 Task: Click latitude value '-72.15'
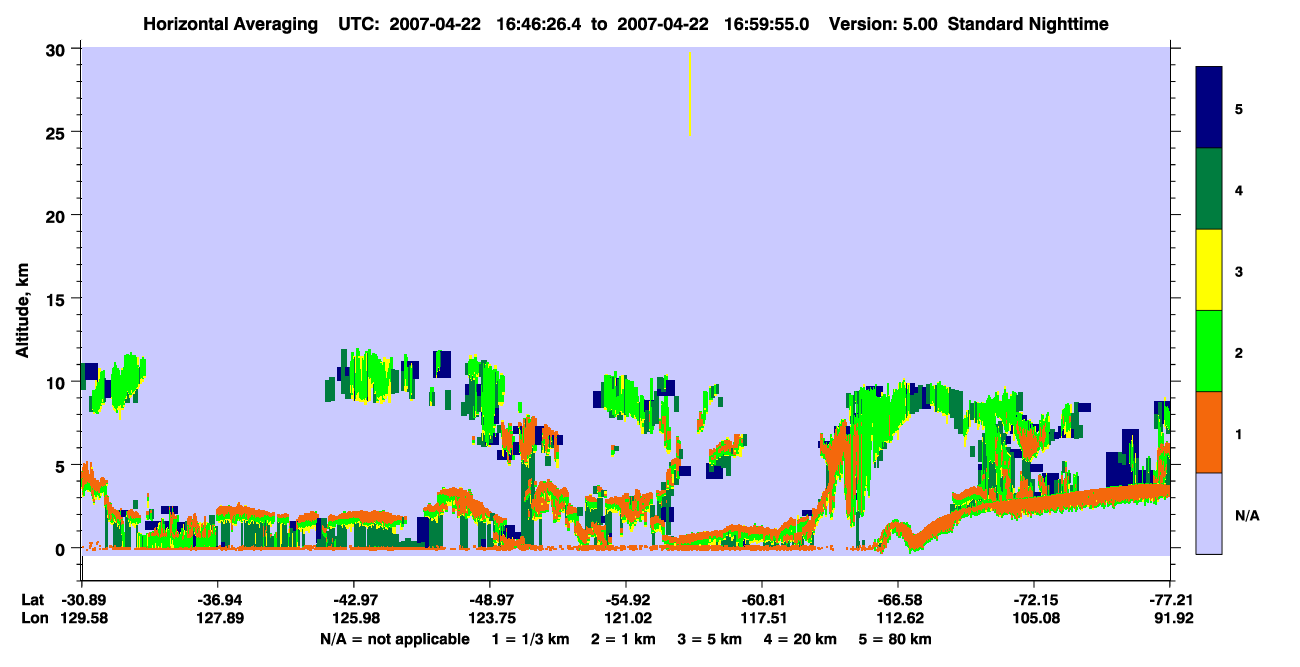coord(1034,600)
